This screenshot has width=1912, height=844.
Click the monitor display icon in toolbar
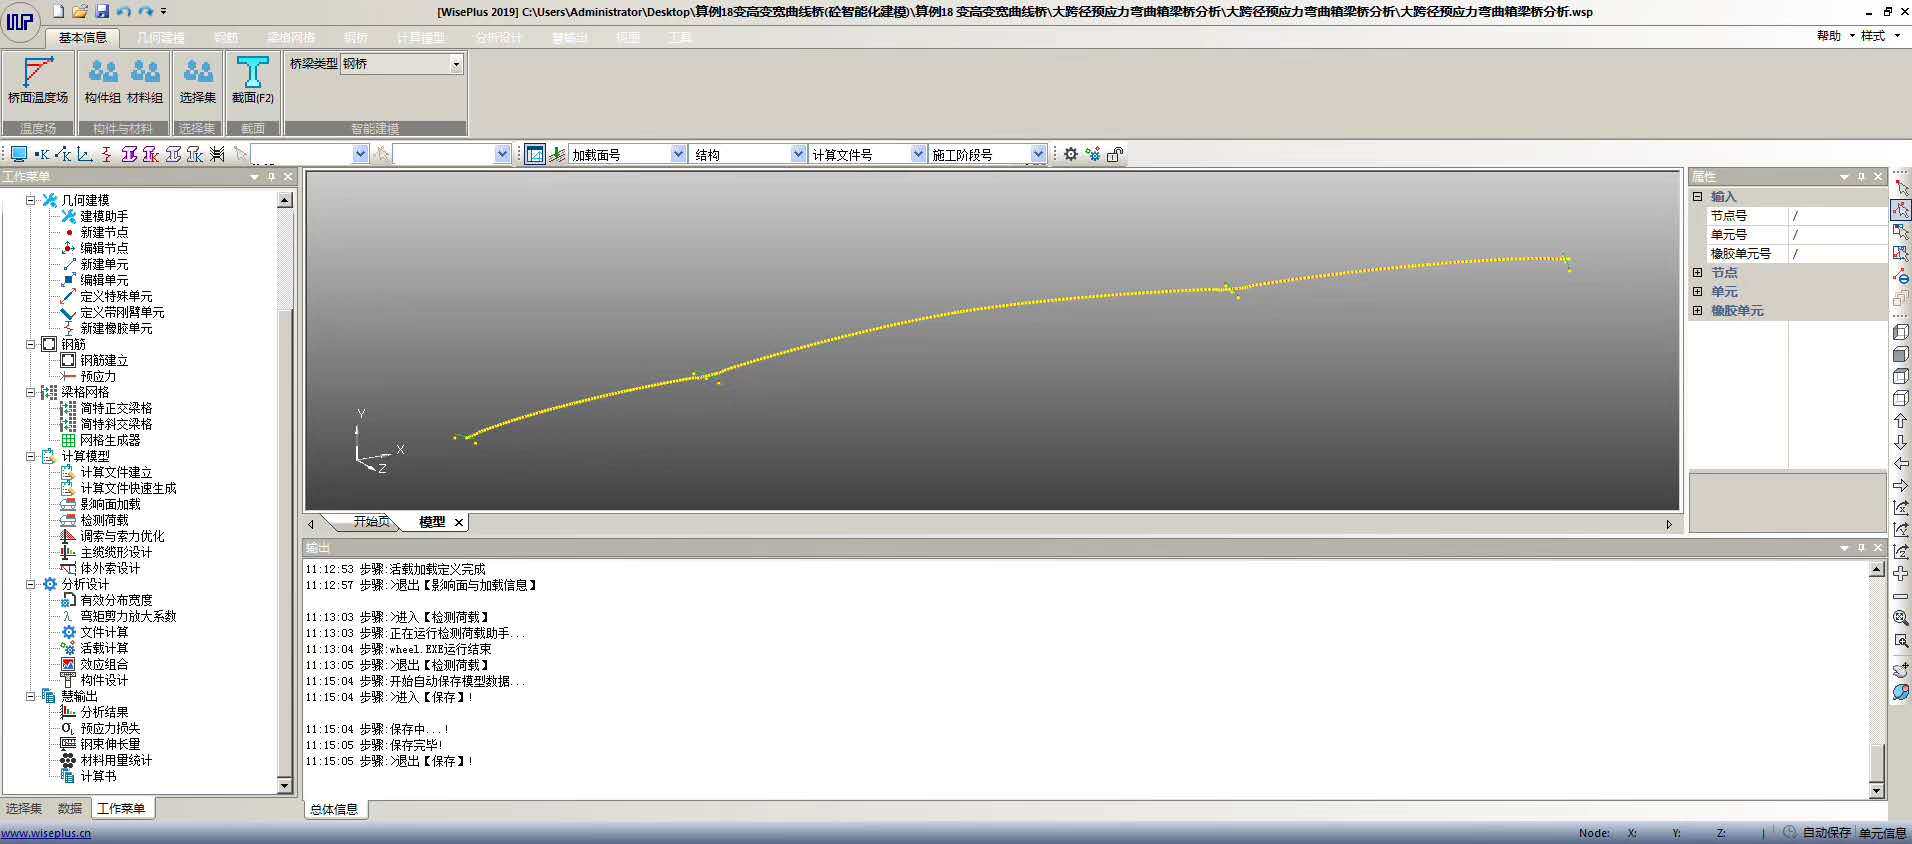coord(18,154)
